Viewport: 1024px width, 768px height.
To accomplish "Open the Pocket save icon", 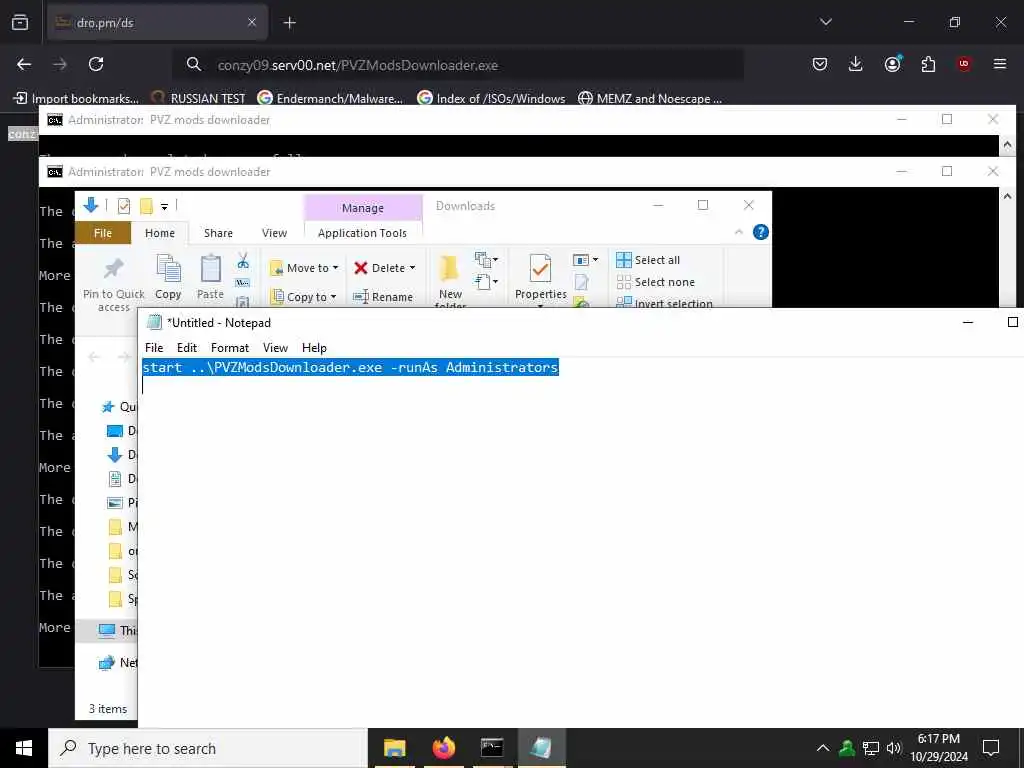I will click(x=820, y=64).
